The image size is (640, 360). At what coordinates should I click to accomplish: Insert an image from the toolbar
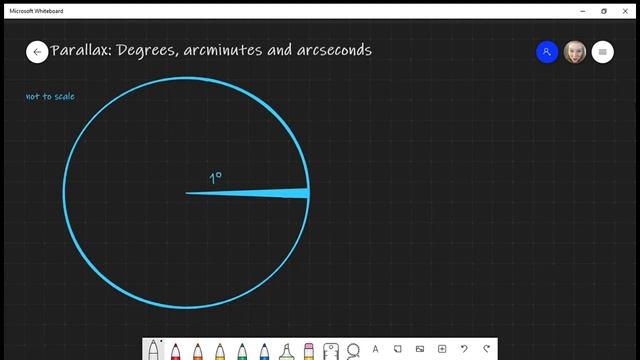pos(420,349)
